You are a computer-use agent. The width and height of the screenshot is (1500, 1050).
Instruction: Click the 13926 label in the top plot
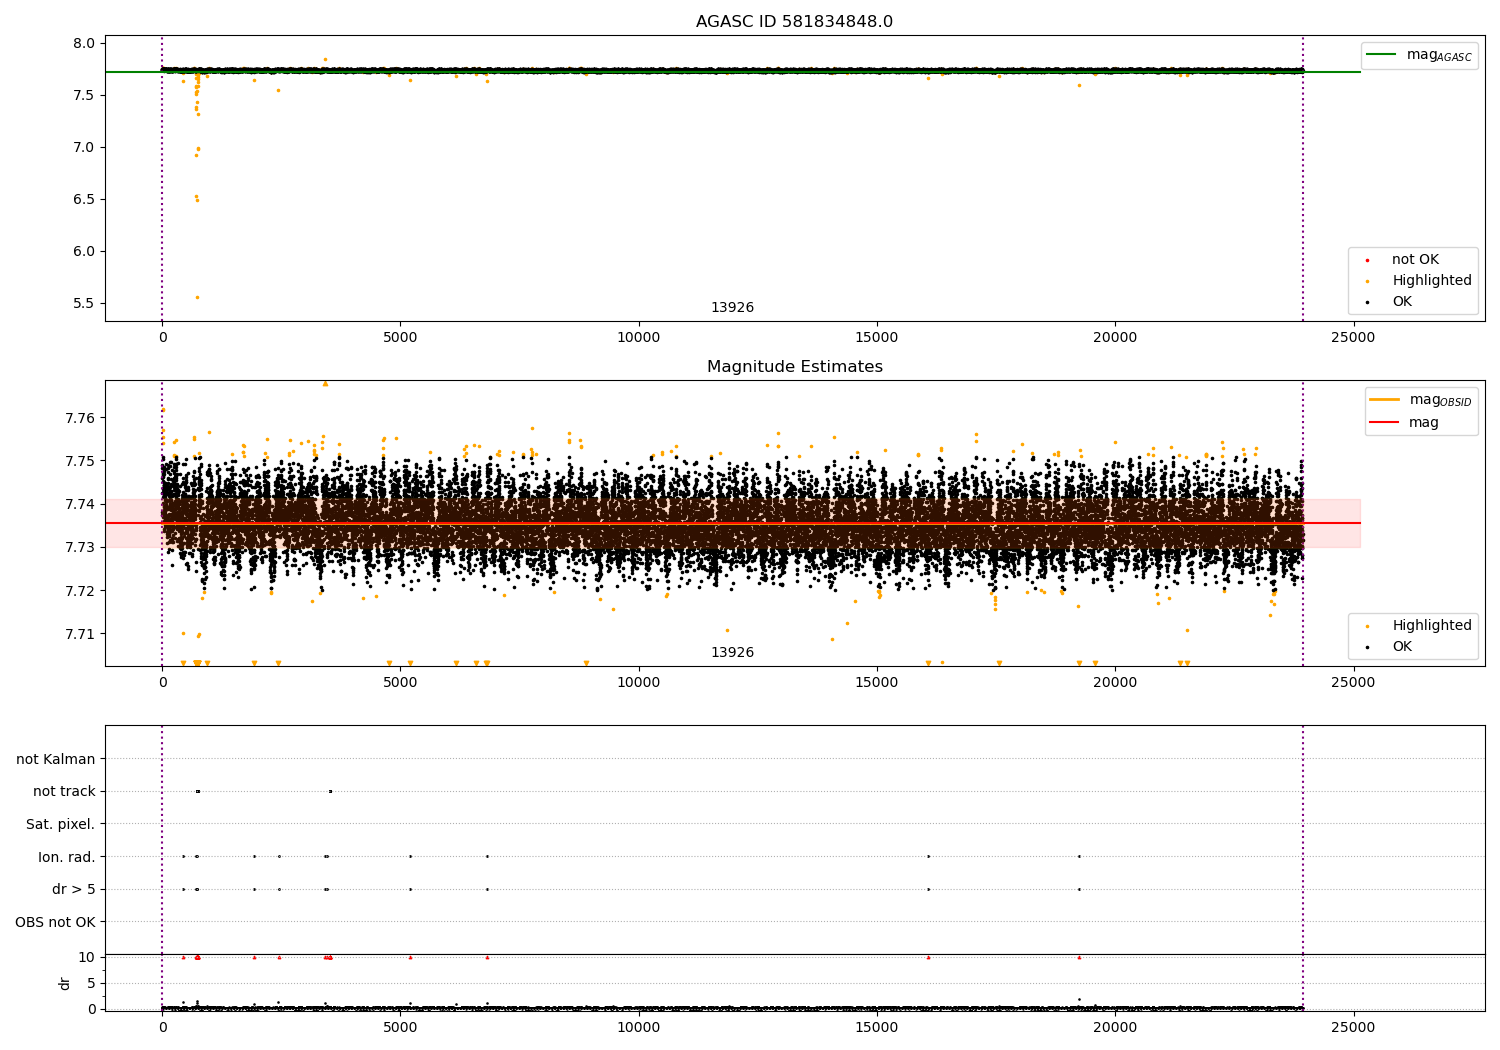732,308
